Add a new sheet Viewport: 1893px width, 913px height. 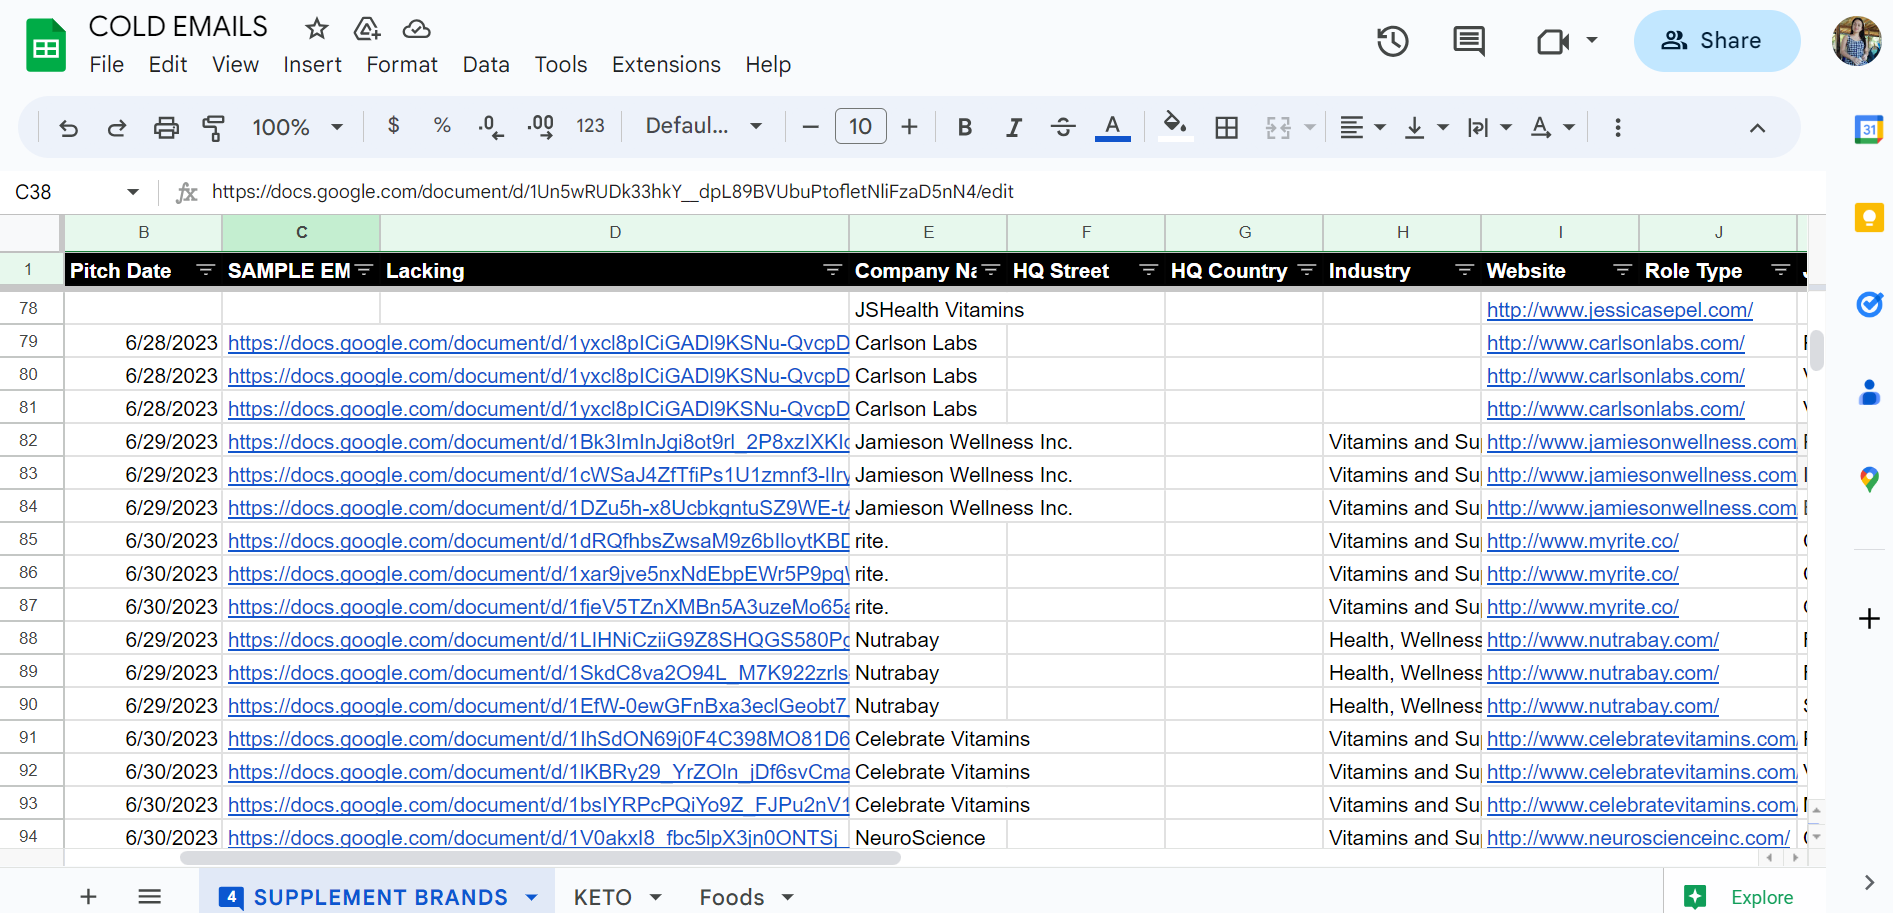(88, 896)
